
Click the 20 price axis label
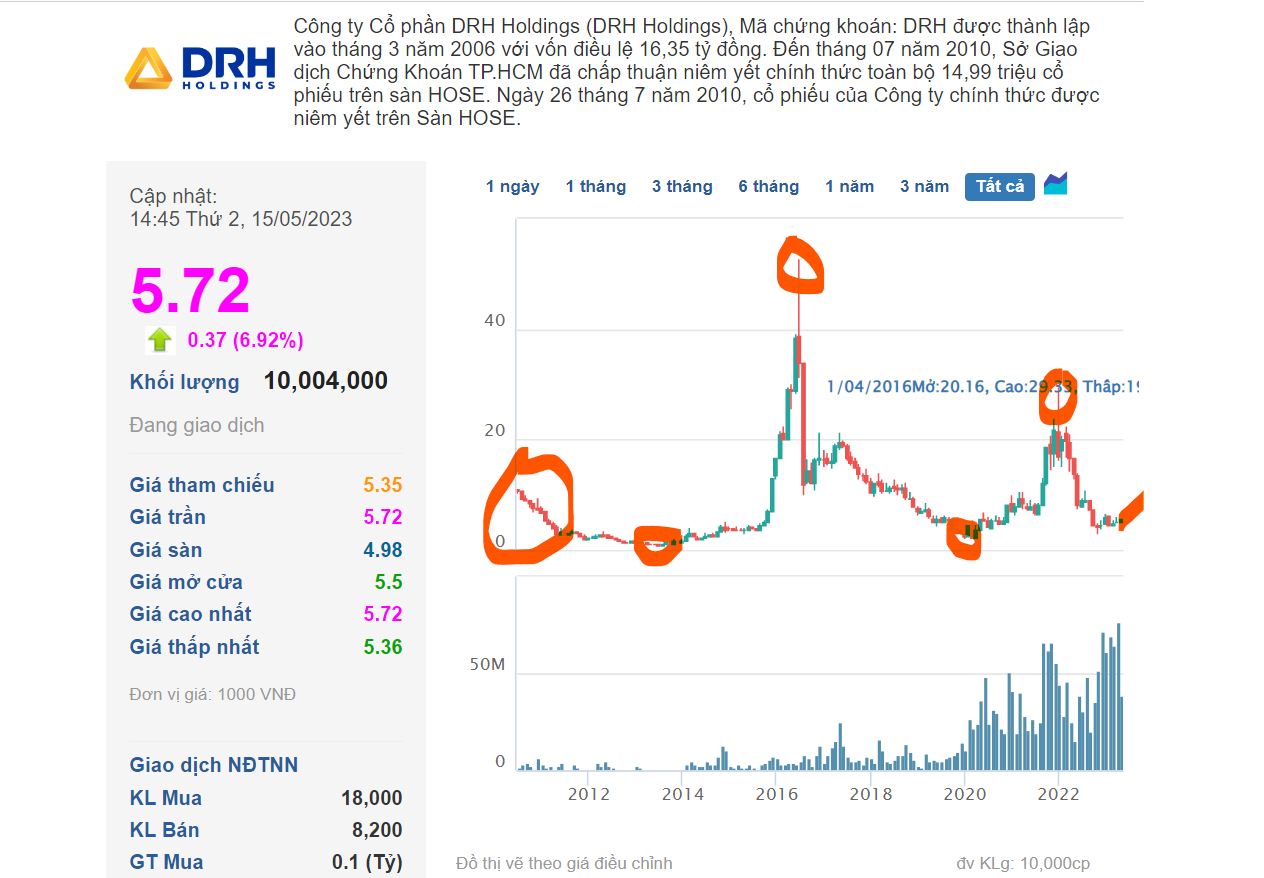pos(495,431)
